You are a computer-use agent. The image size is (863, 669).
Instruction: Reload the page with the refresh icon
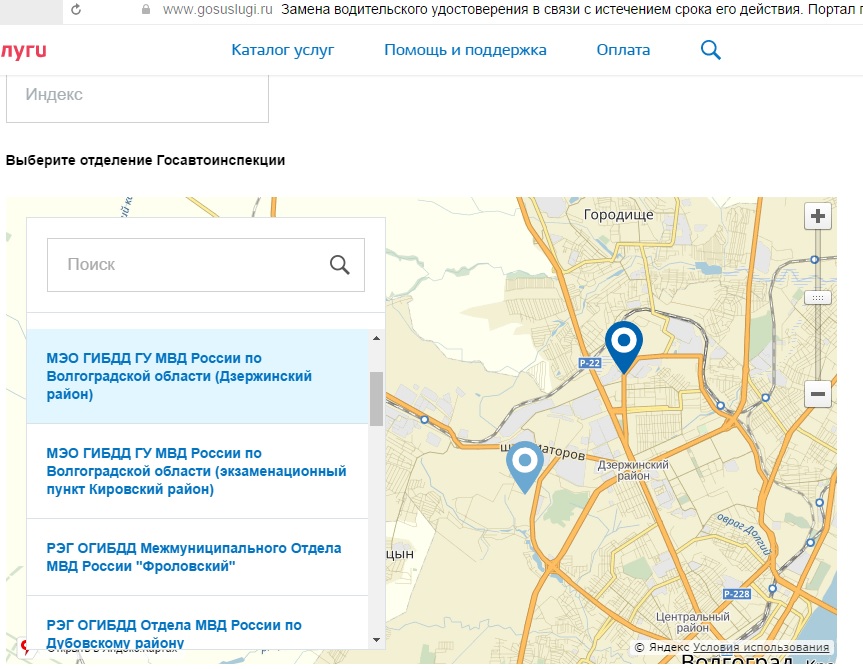click(x=76, y=9)
